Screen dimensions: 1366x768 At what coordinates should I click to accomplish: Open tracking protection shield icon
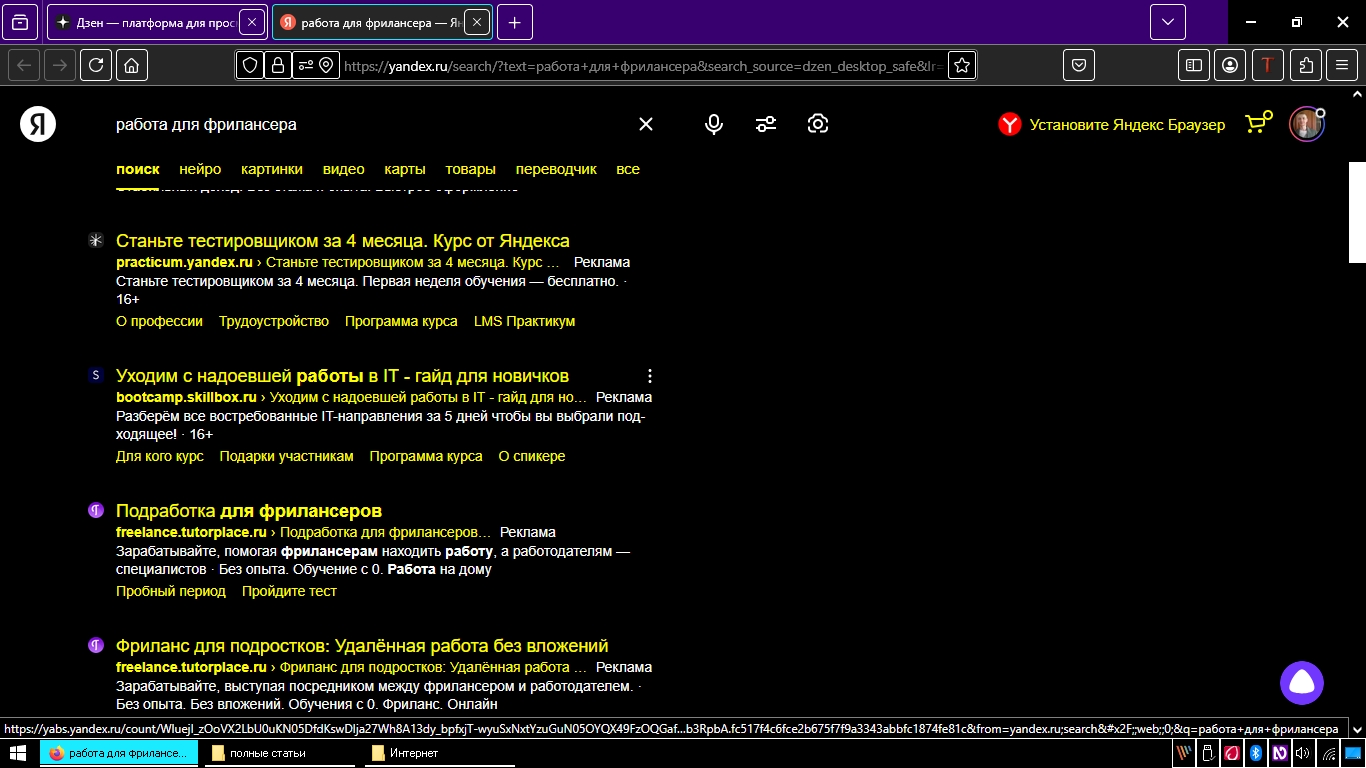250,65
